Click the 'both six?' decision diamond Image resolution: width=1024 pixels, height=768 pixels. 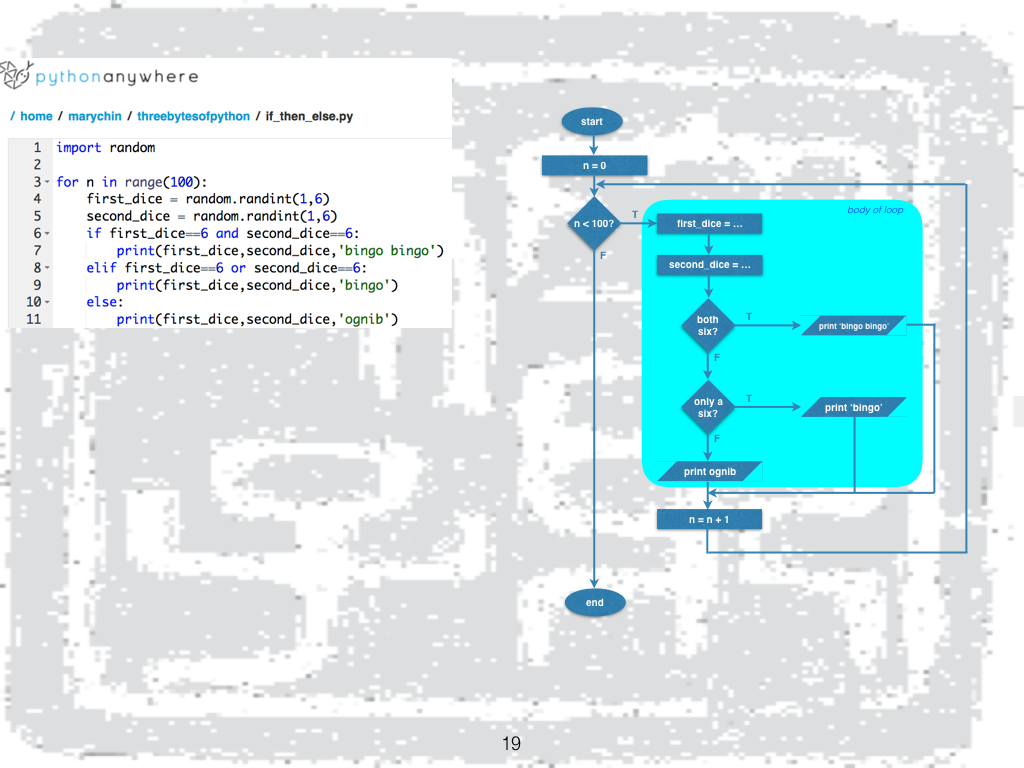coord(708,325)
